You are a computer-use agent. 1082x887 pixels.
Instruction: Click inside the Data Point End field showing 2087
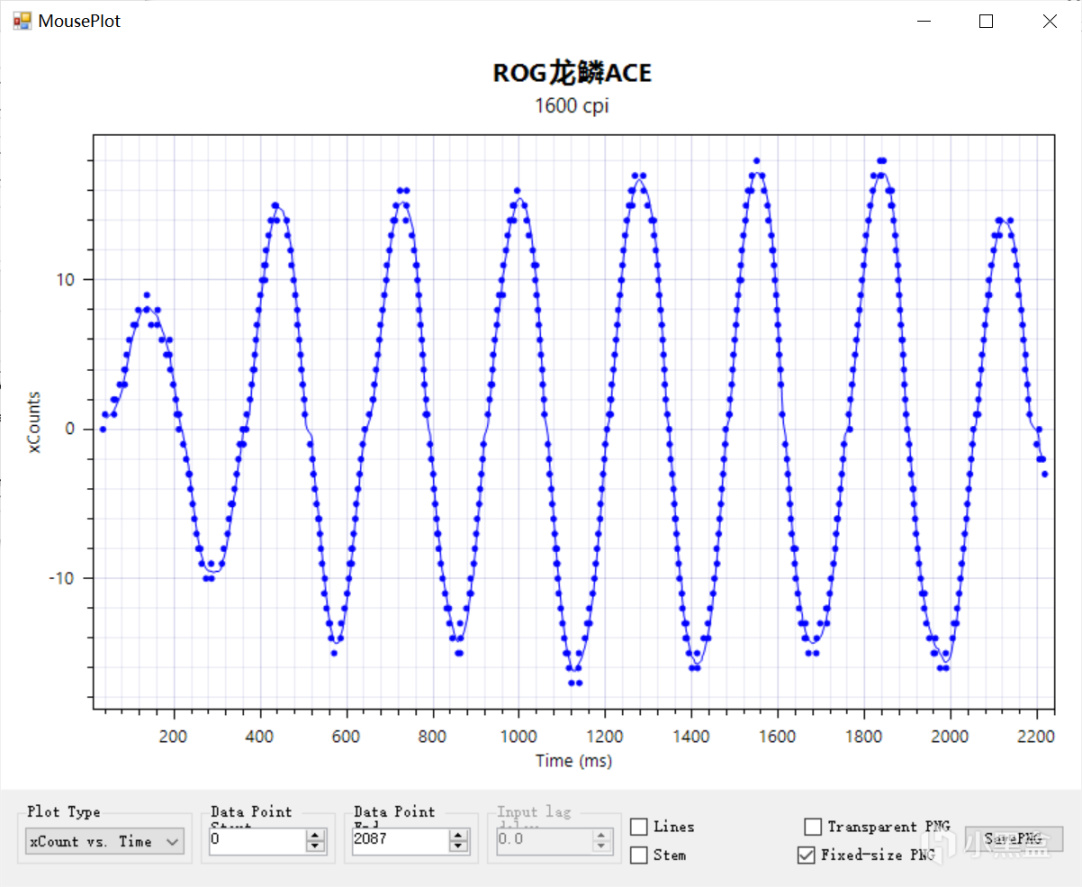(x=400, y=840)
